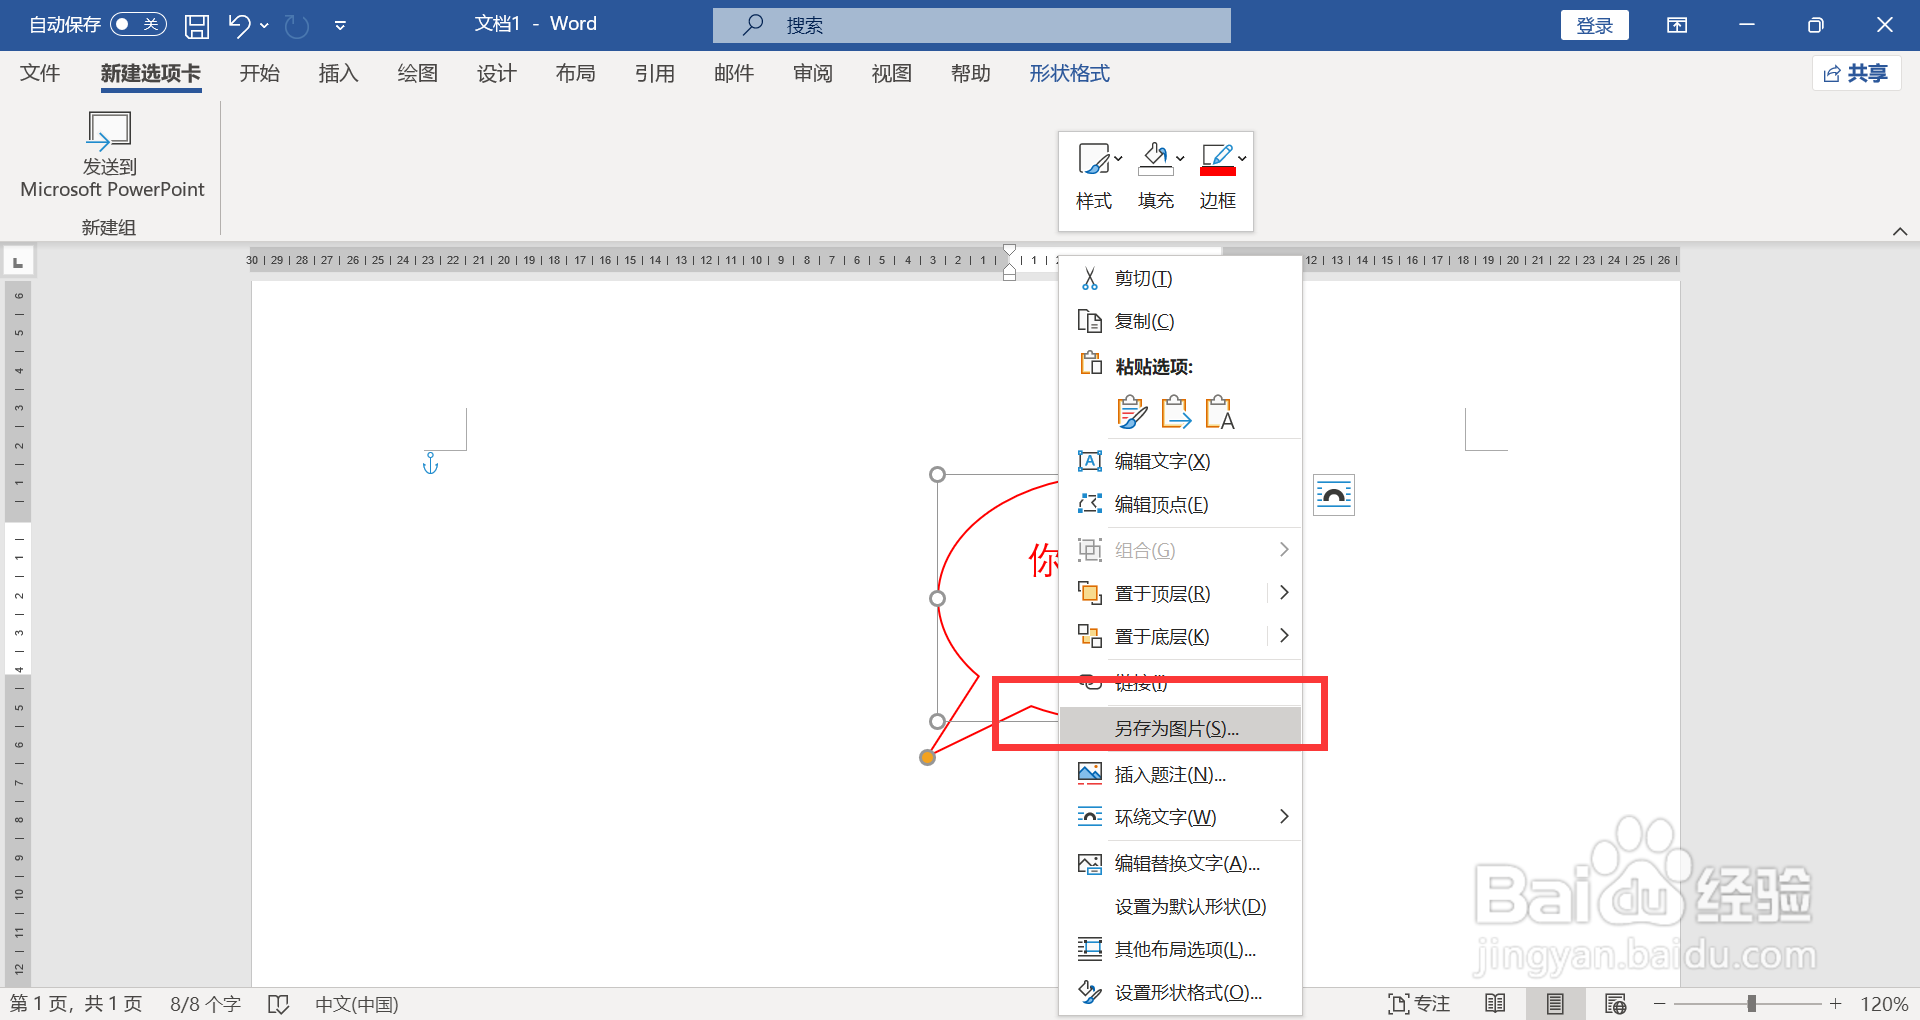Click in the search box

(971, 25)
